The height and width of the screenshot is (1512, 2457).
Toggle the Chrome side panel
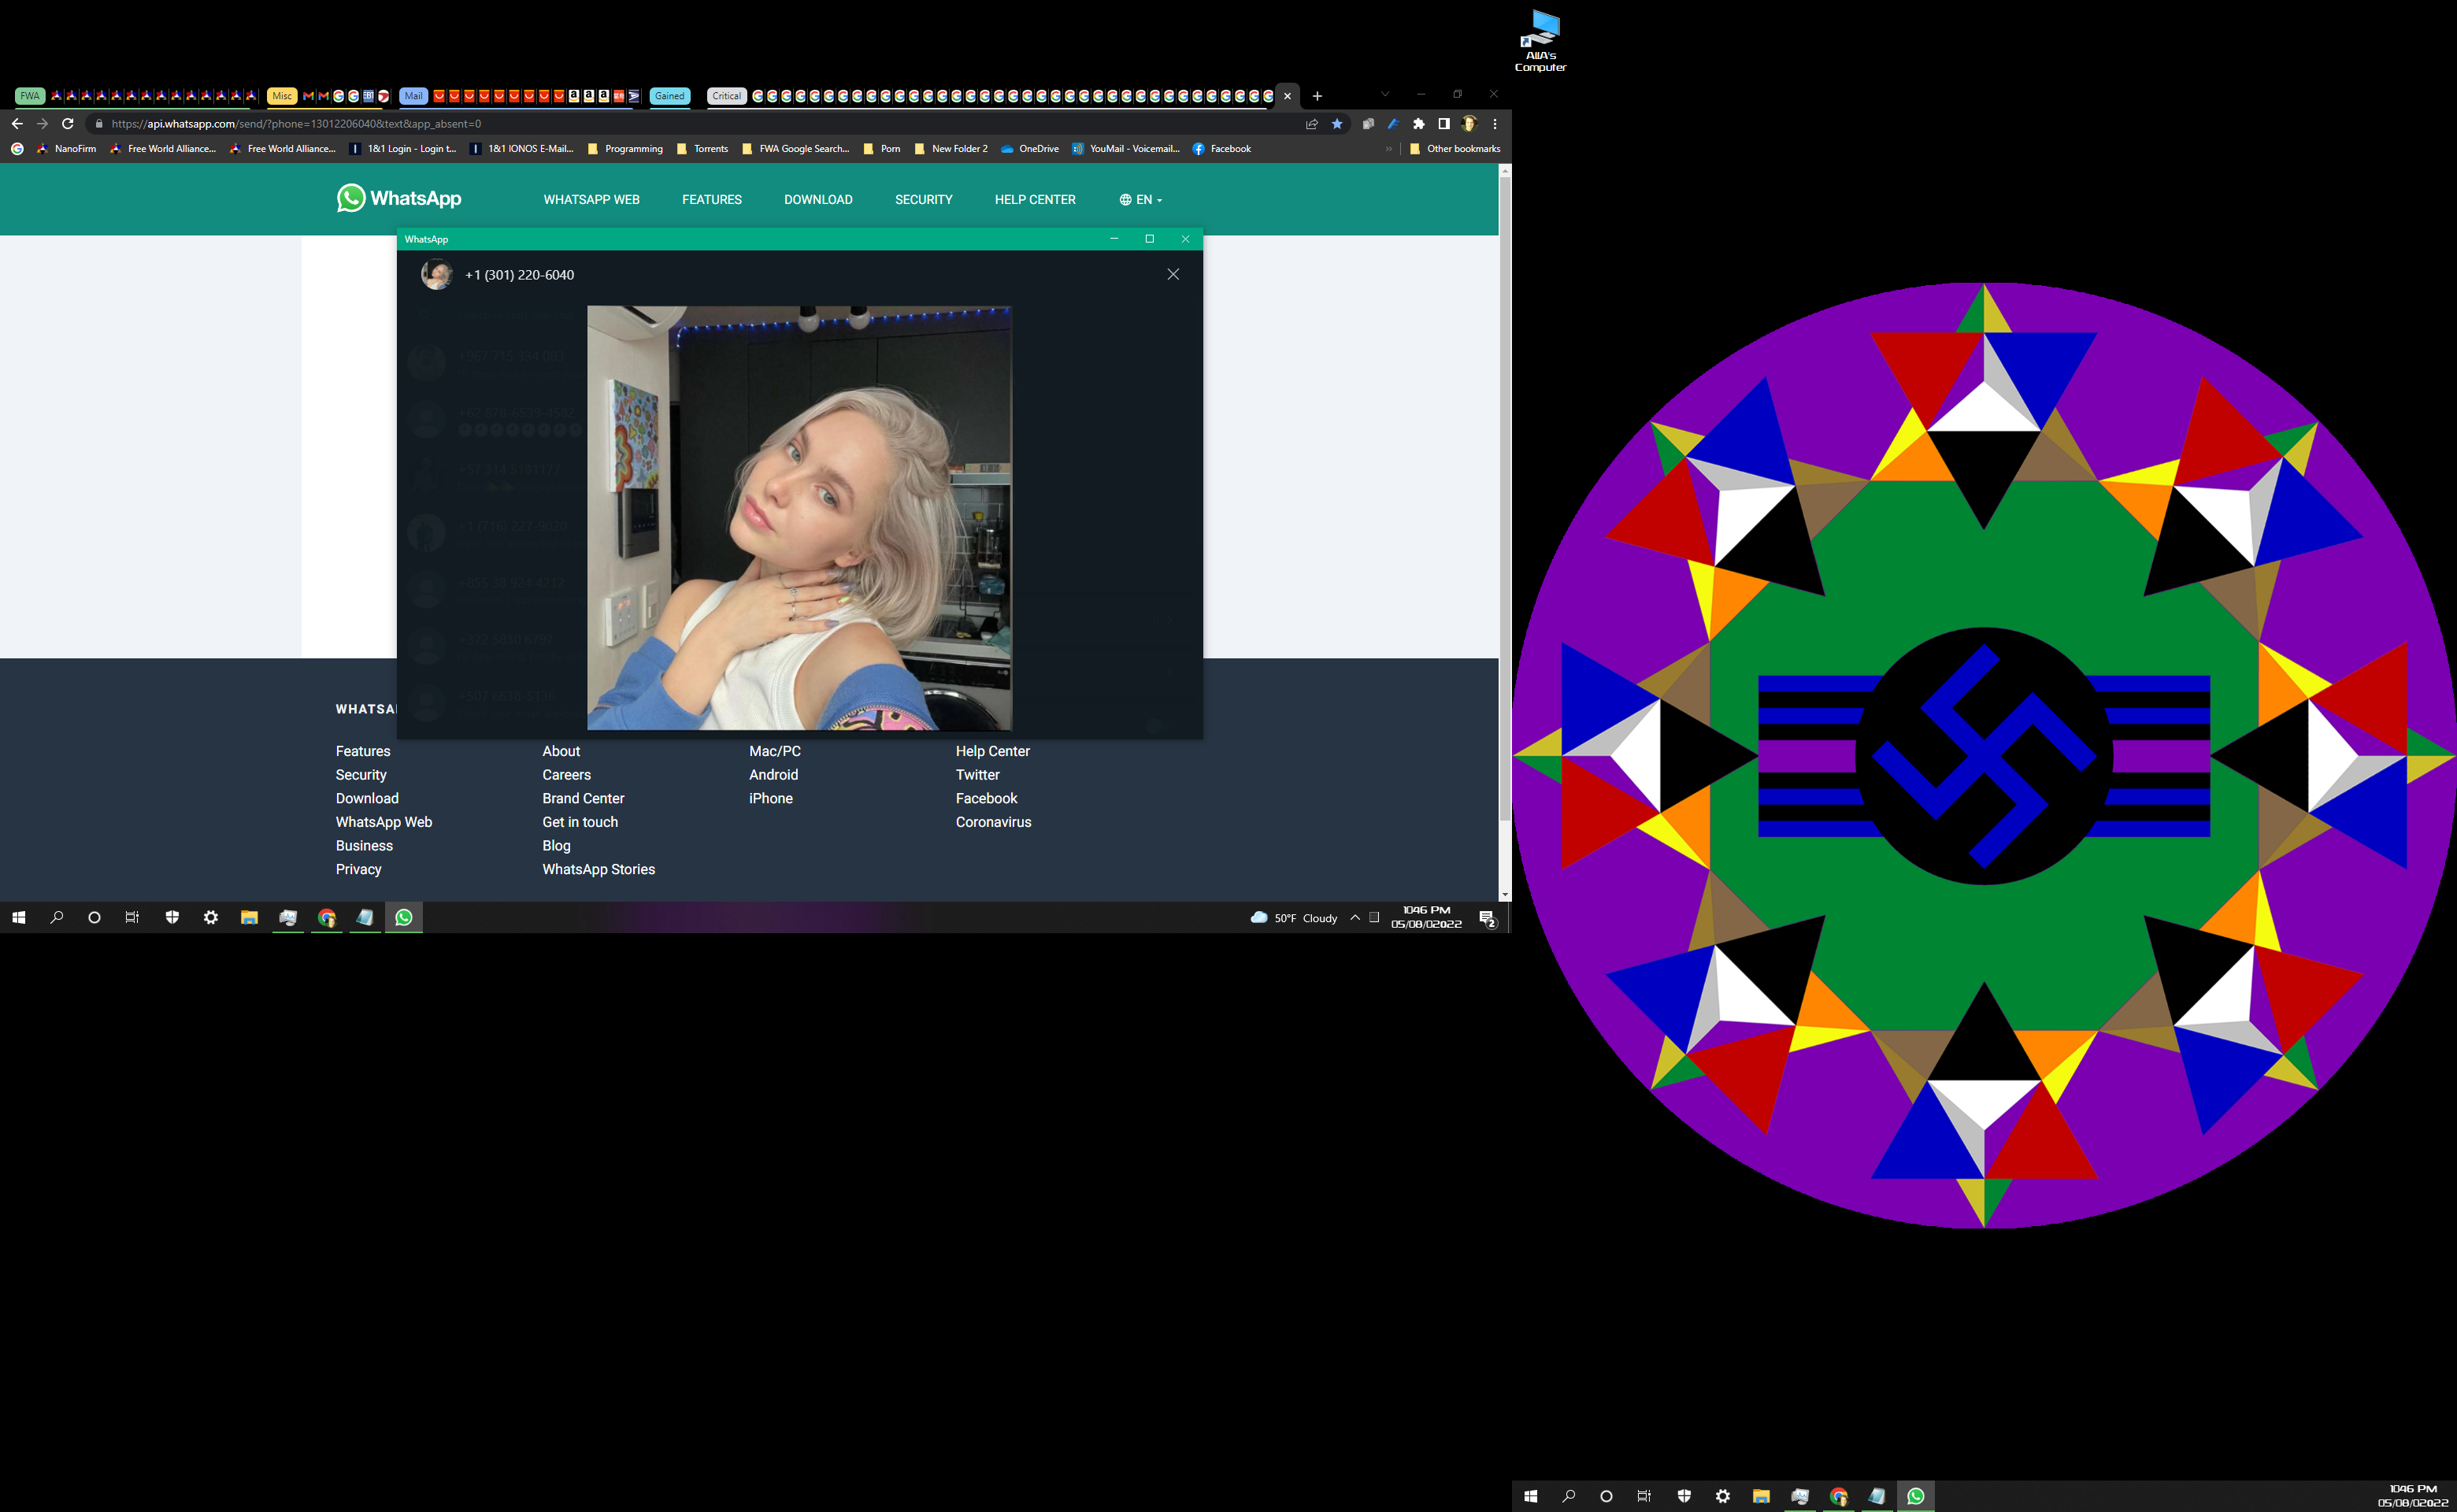(1443, 124)
